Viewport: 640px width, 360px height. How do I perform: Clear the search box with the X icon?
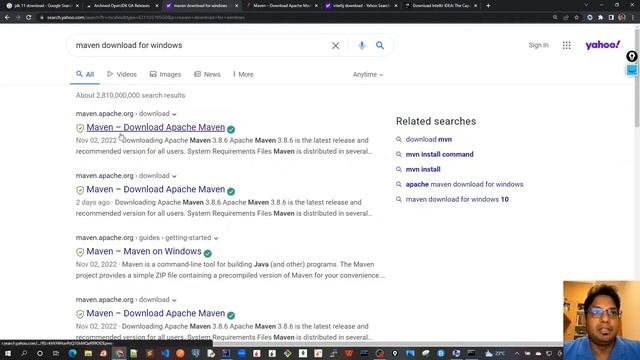coord(336,46)
